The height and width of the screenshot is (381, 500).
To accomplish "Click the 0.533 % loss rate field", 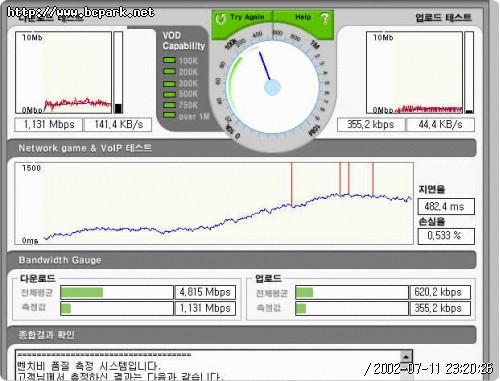I will coord(446,236).
